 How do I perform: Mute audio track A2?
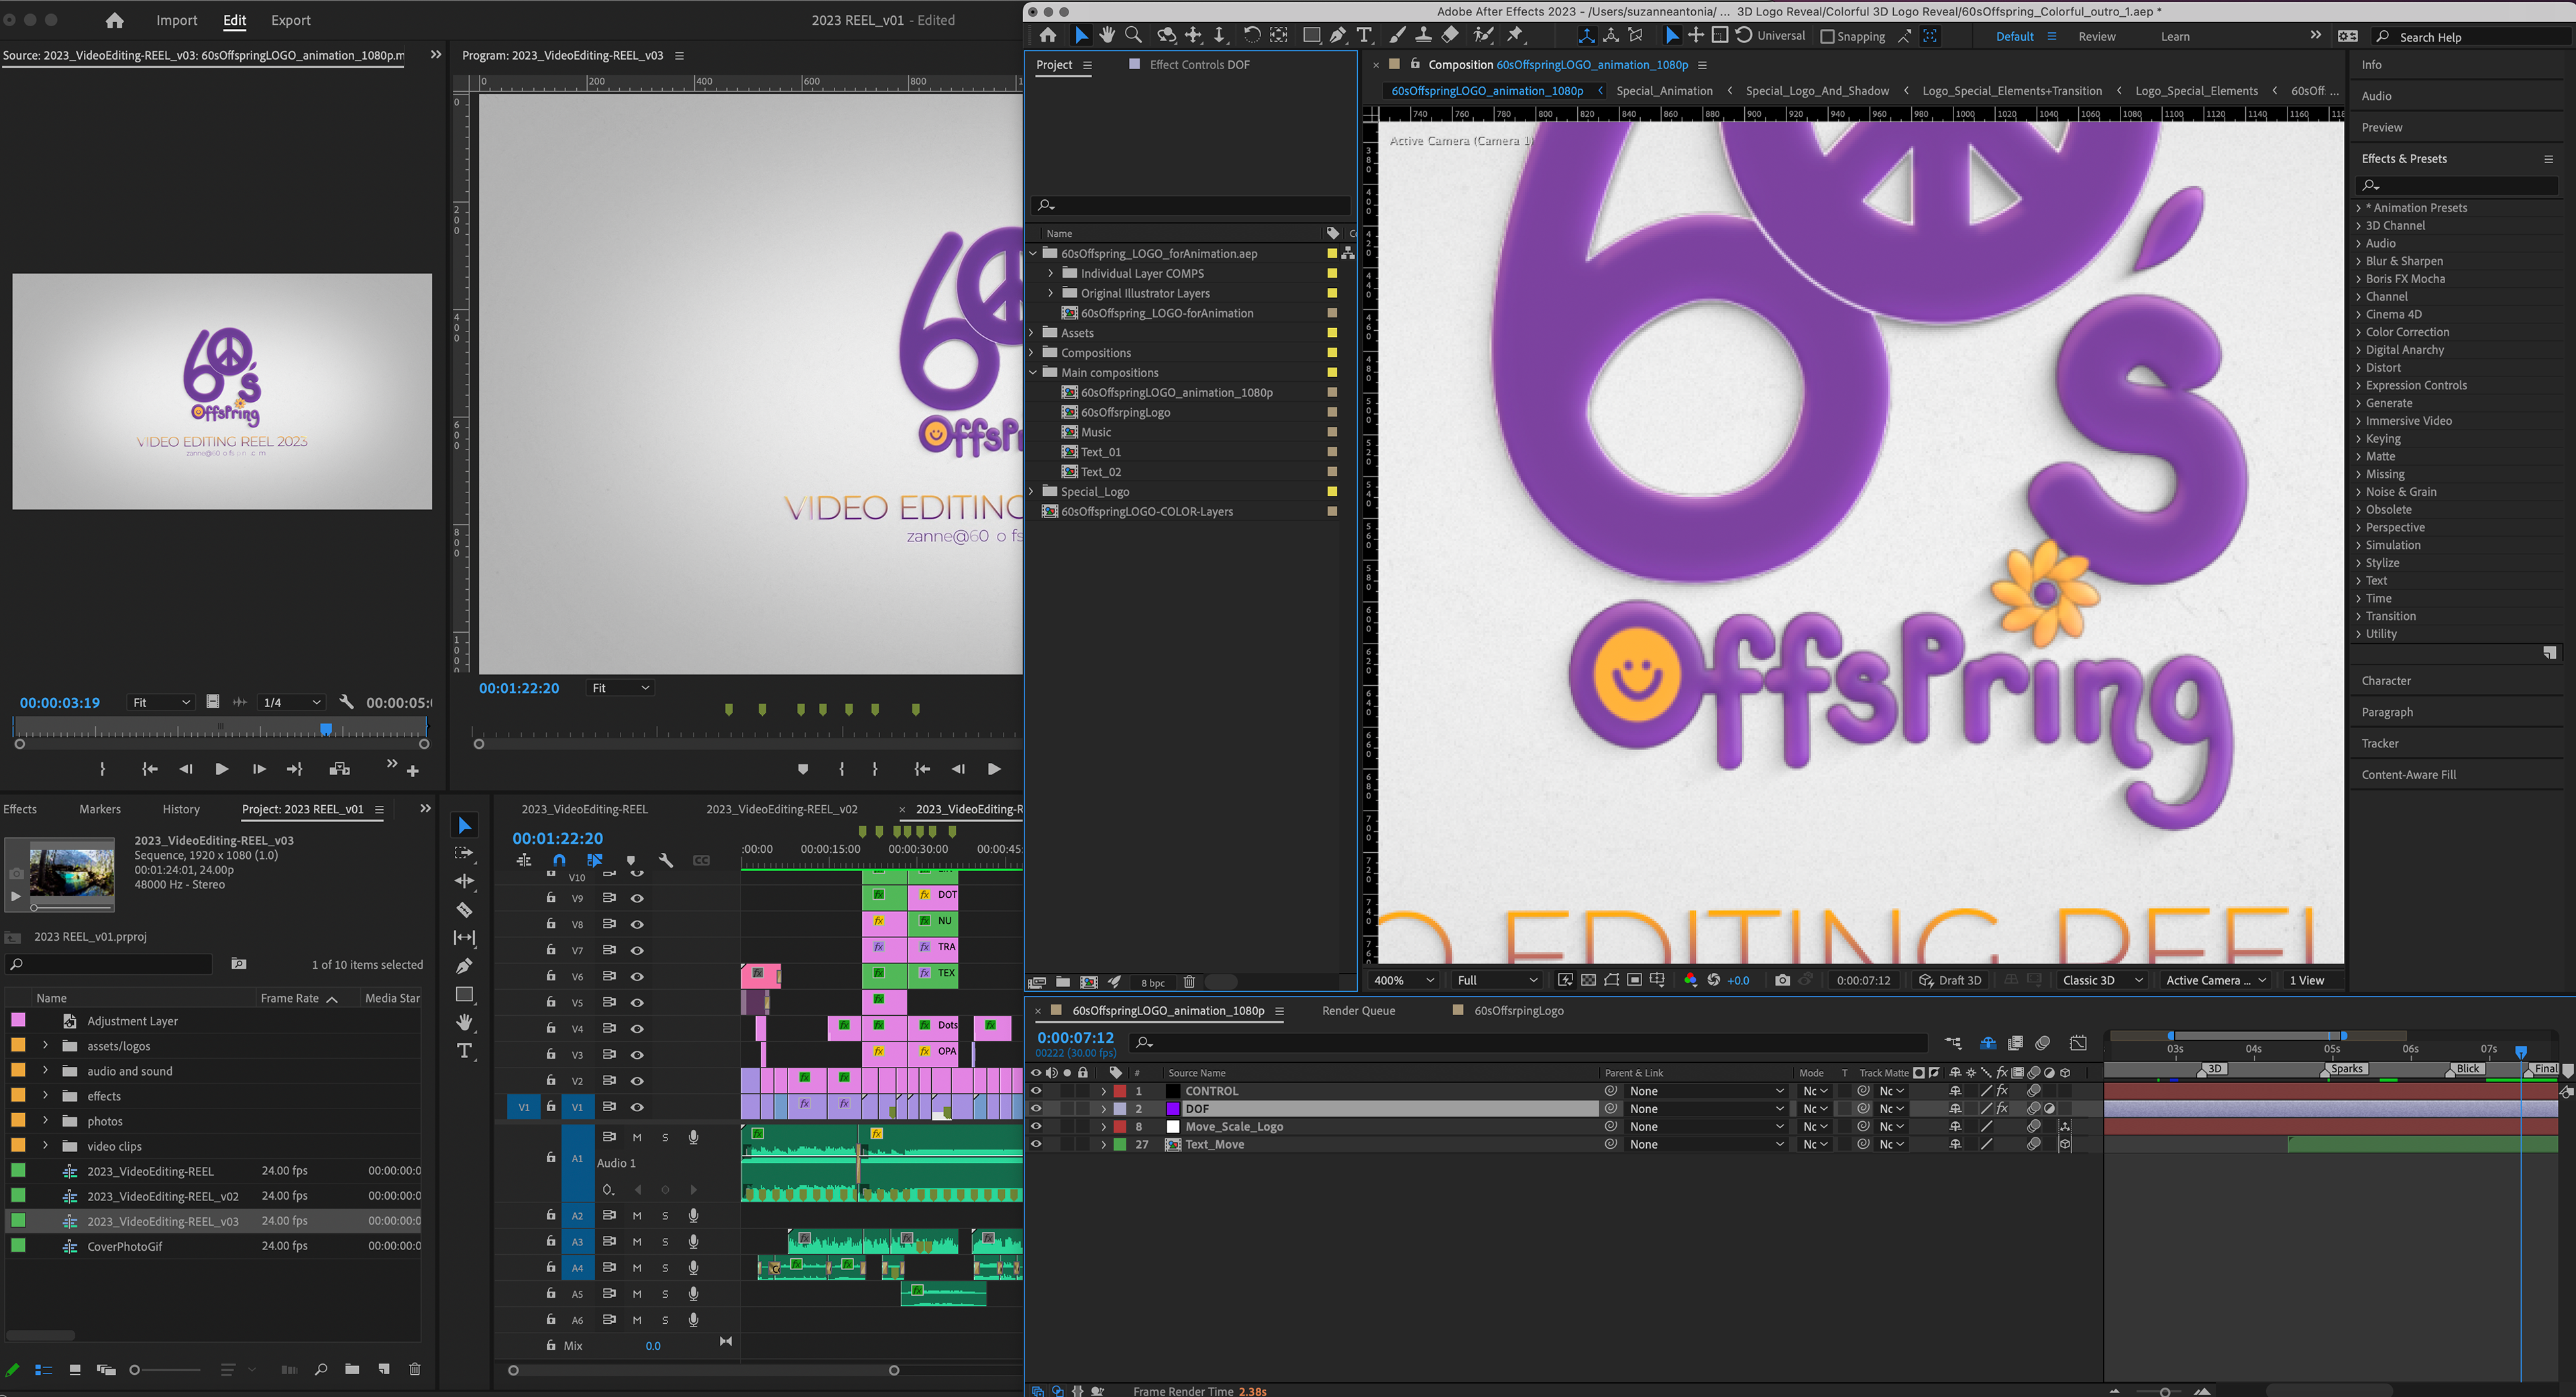(x=636, y=1215)
